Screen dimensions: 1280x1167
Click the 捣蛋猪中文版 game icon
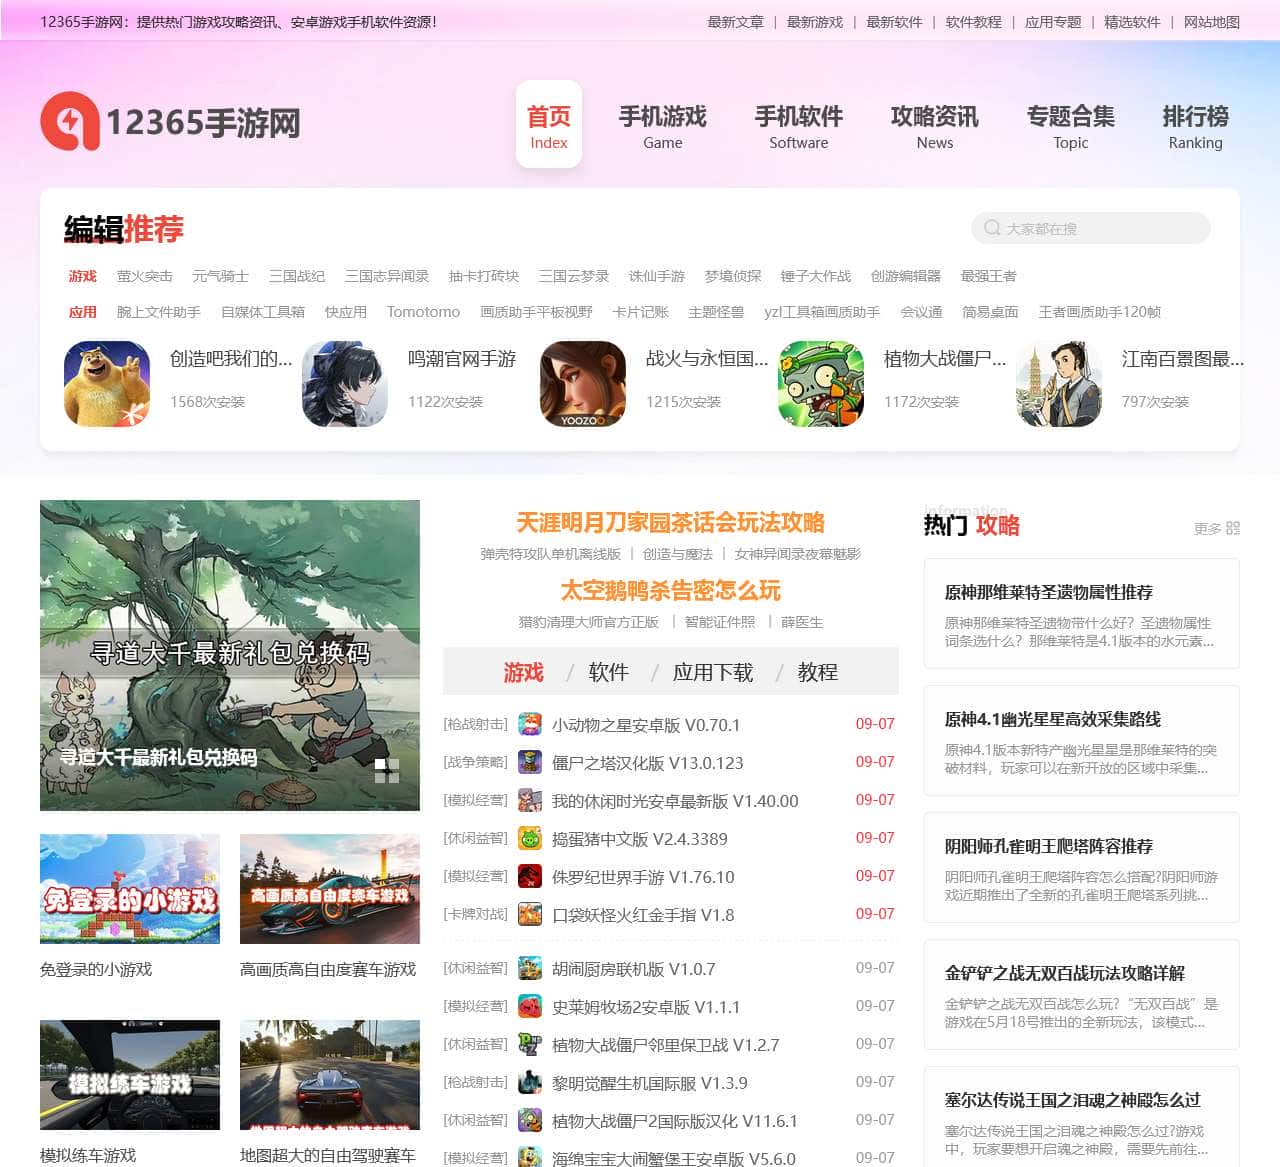[x=530, y=838]
